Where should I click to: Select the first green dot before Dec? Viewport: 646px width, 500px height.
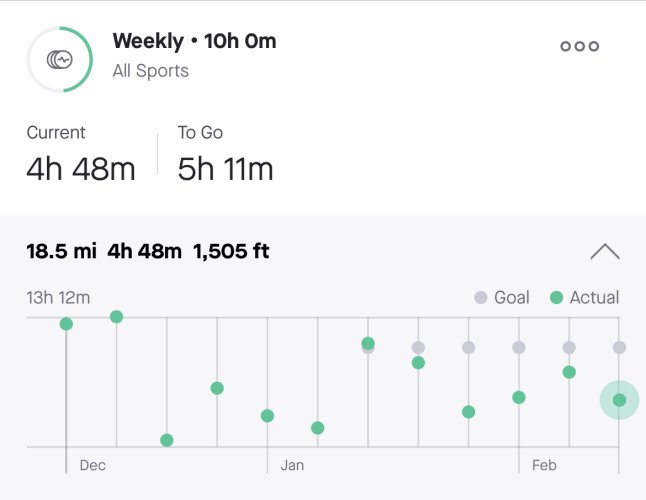click(66, 324)
